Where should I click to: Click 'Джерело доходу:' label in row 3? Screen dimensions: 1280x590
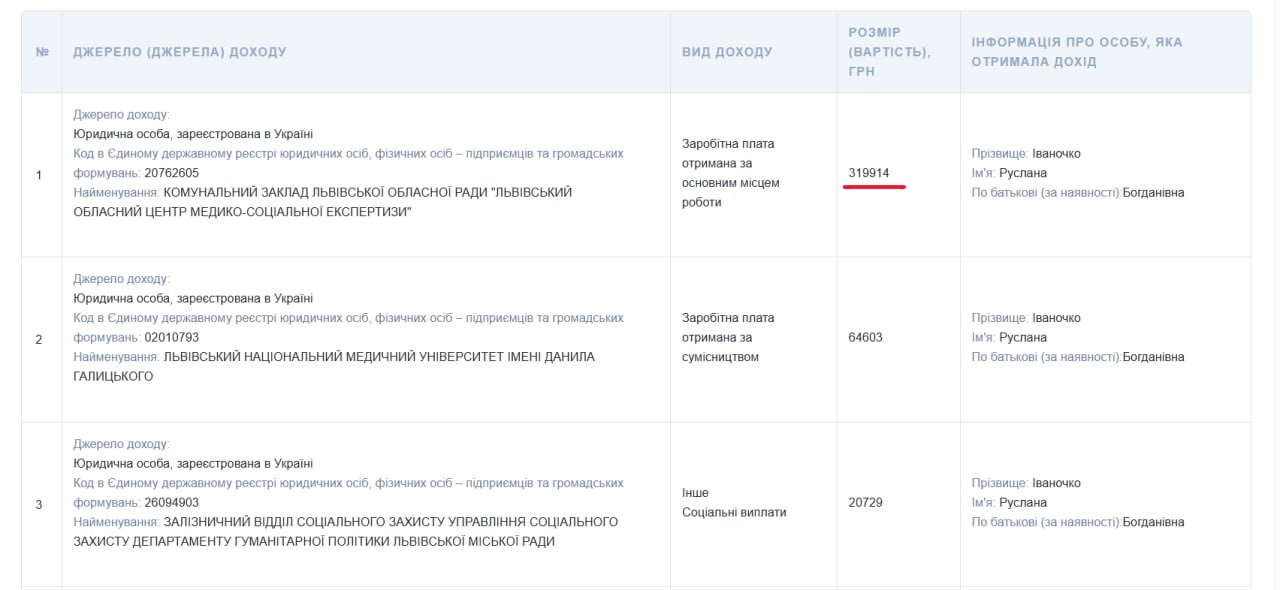(x=121, y=444)
